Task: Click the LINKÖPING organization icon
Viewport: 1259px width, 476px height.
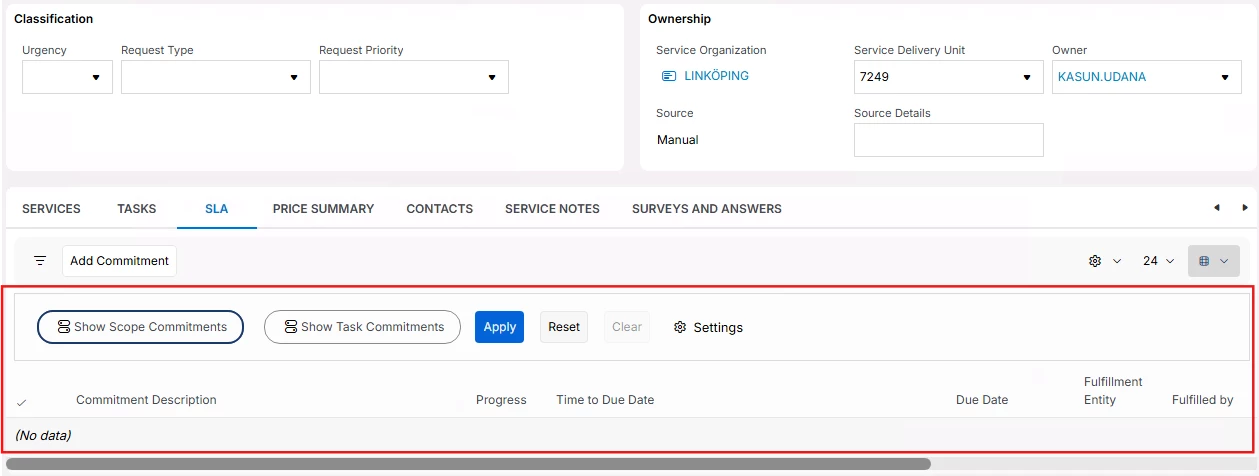Action: (x=669, y=76)
